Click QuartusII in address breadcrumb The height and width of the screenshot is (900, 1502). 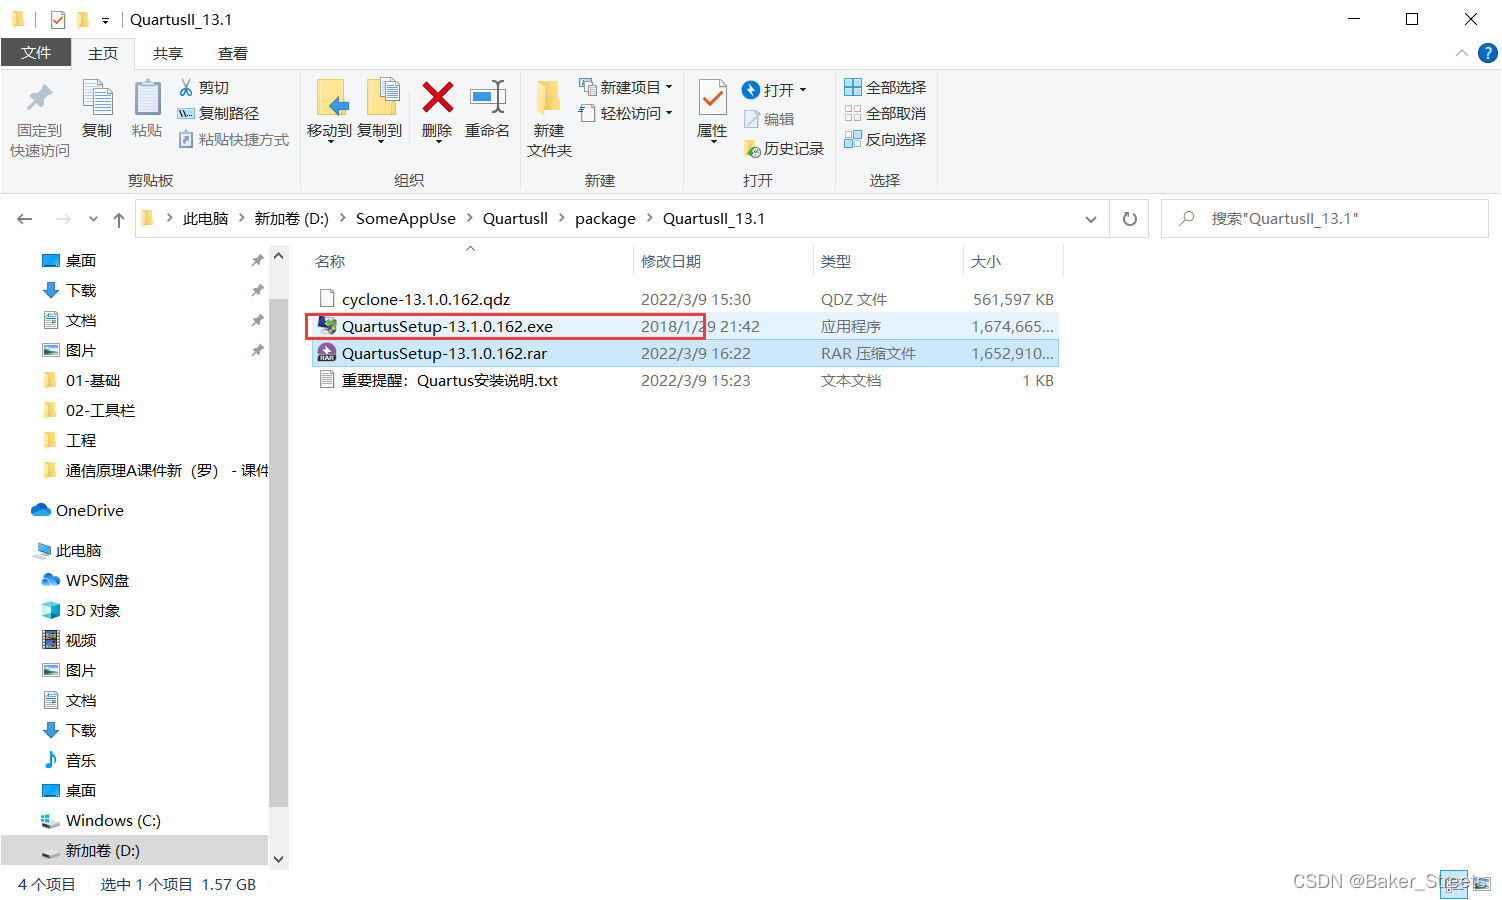(x=515, y=219)
